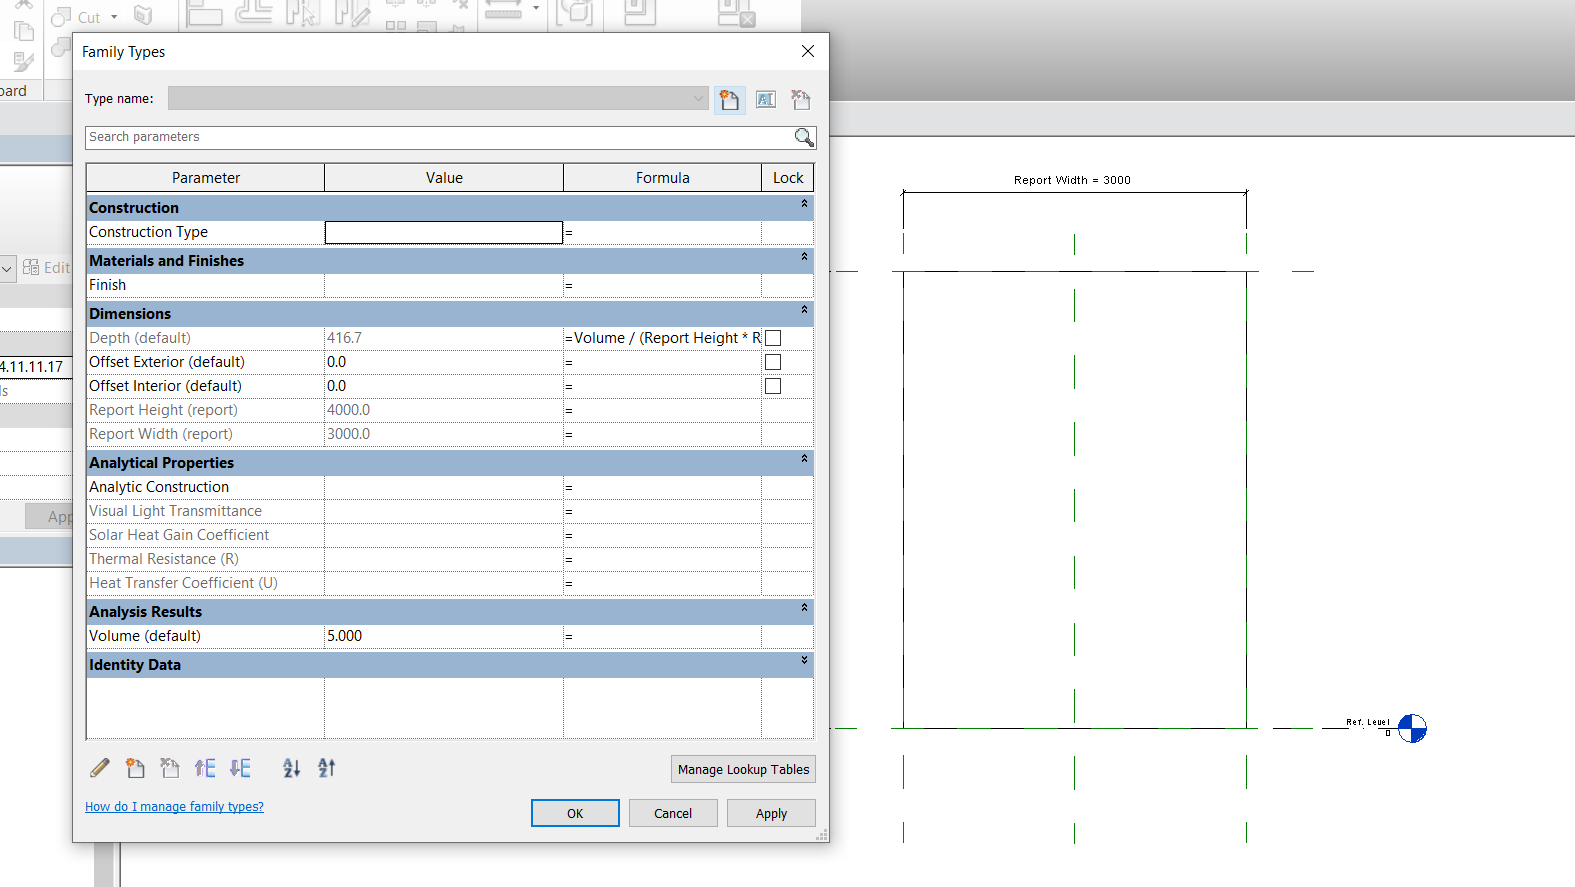Collapse the Materials and Finishes group

pyautogui.click(x=804, y=257)
